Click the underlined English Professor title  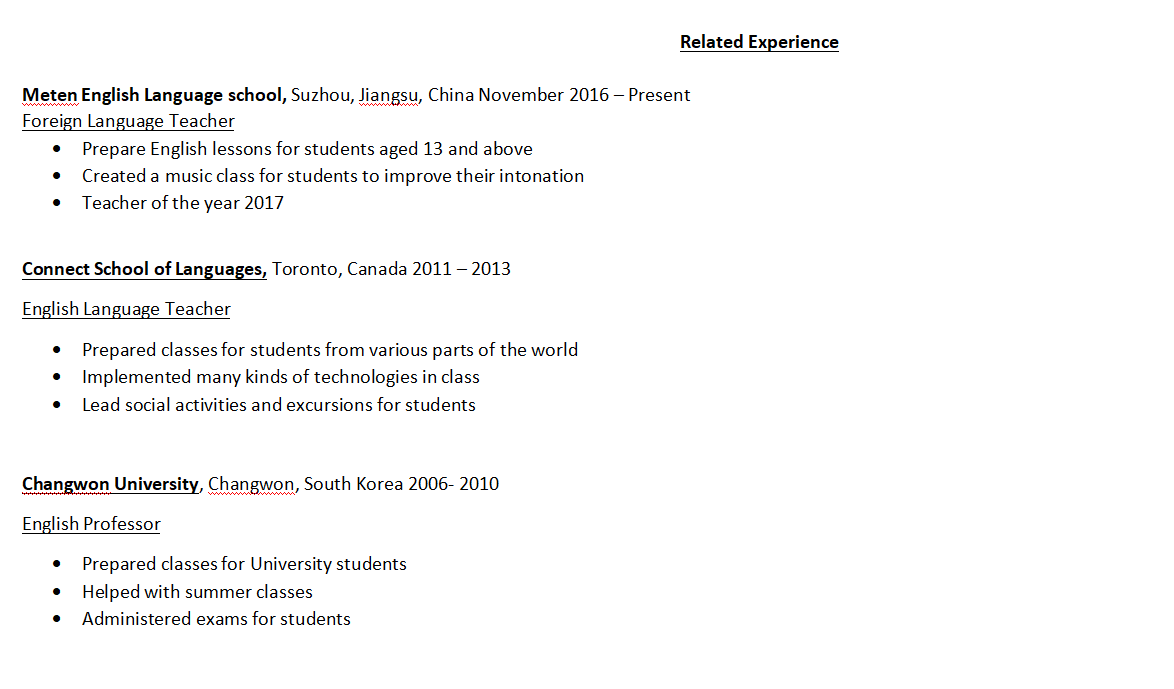pos(91,524)
